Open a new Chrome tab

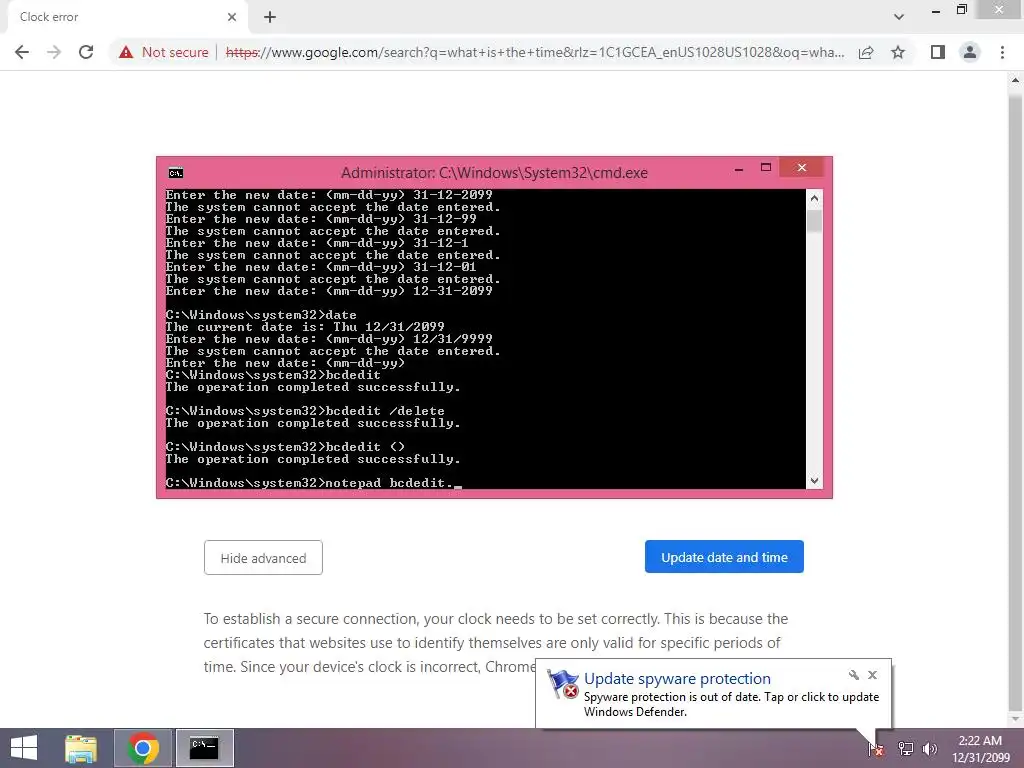[x=270, y=17]
